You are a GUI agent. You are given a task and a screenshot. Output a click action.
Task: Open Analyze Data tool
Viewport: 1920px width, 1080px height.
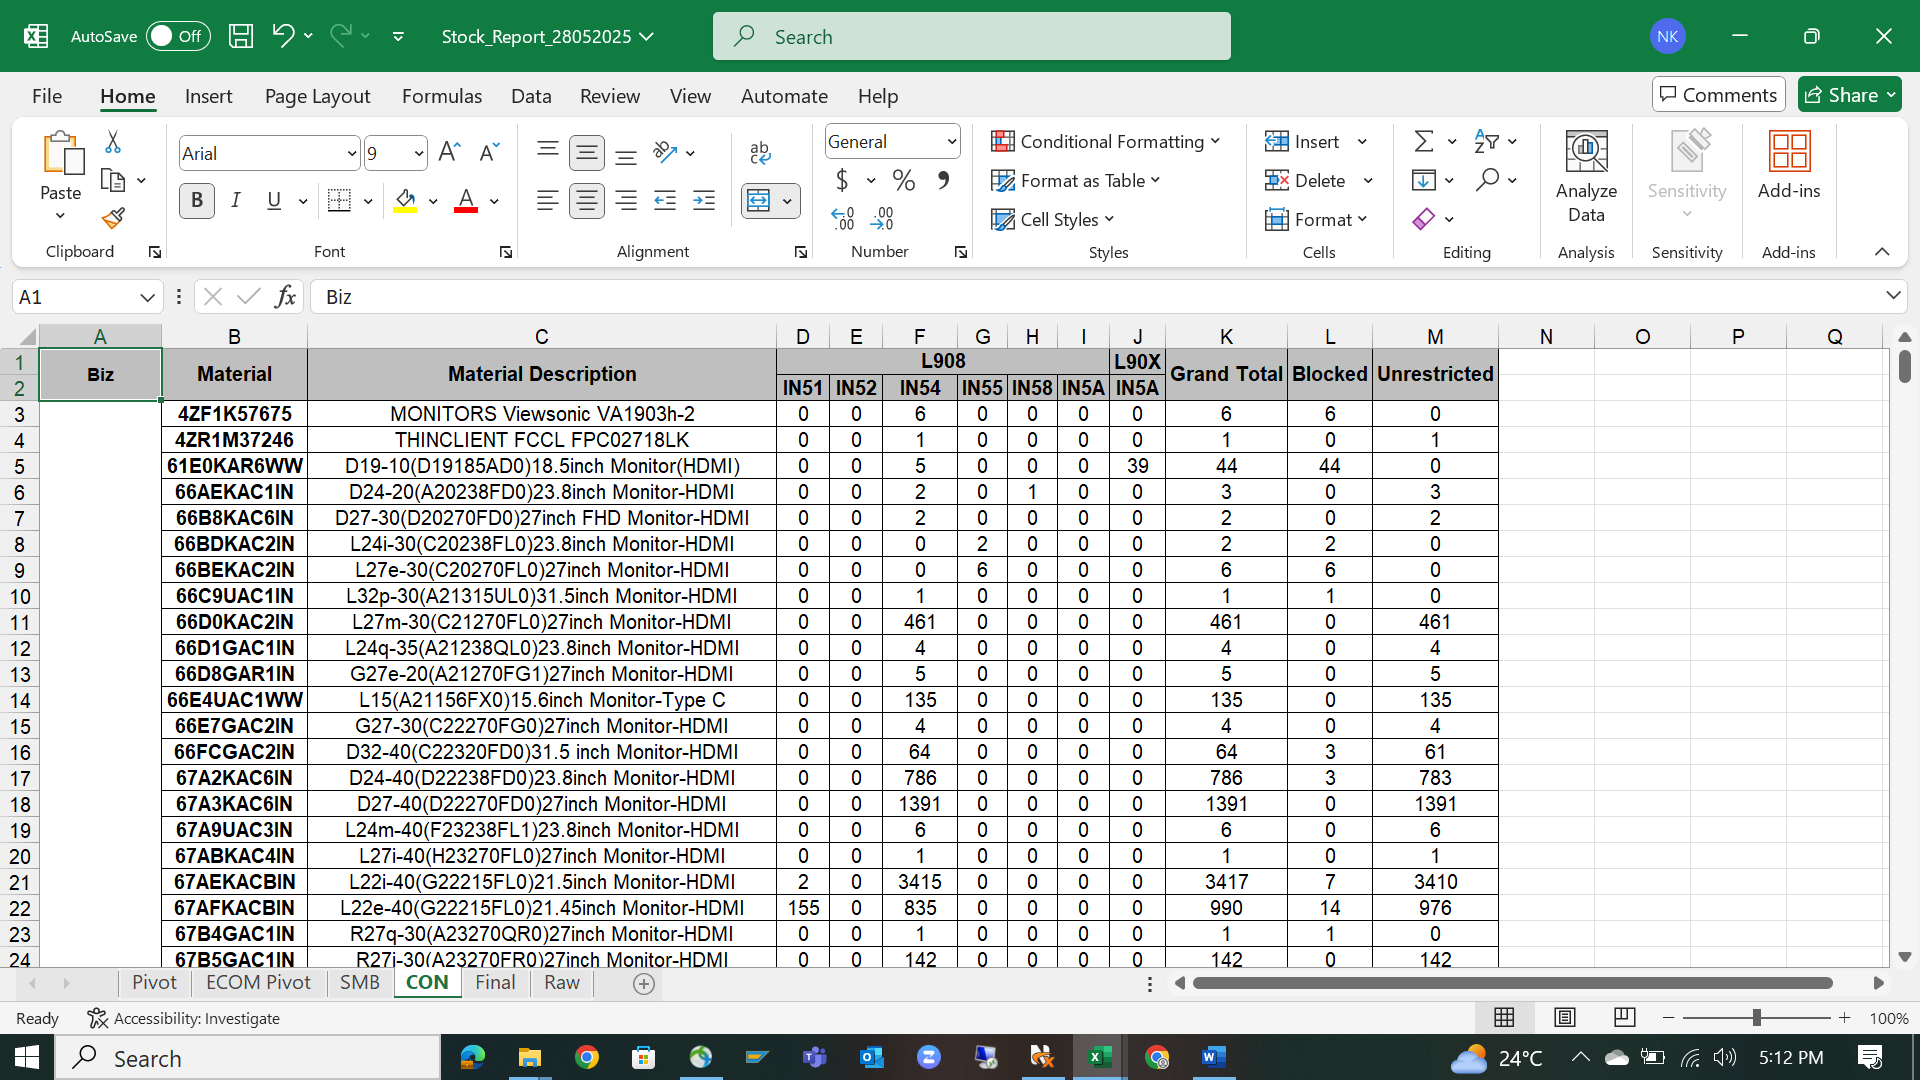point(1586,177)
